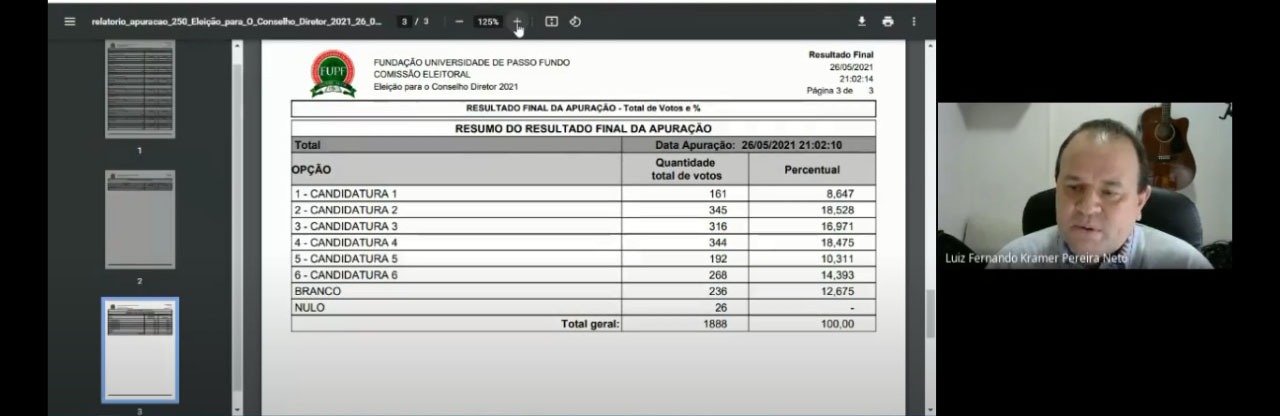Screen dimensions: 1280x416
Task: Click 'Eleição para o Conselho Diretor 2021' text
Action: [446, 86]
